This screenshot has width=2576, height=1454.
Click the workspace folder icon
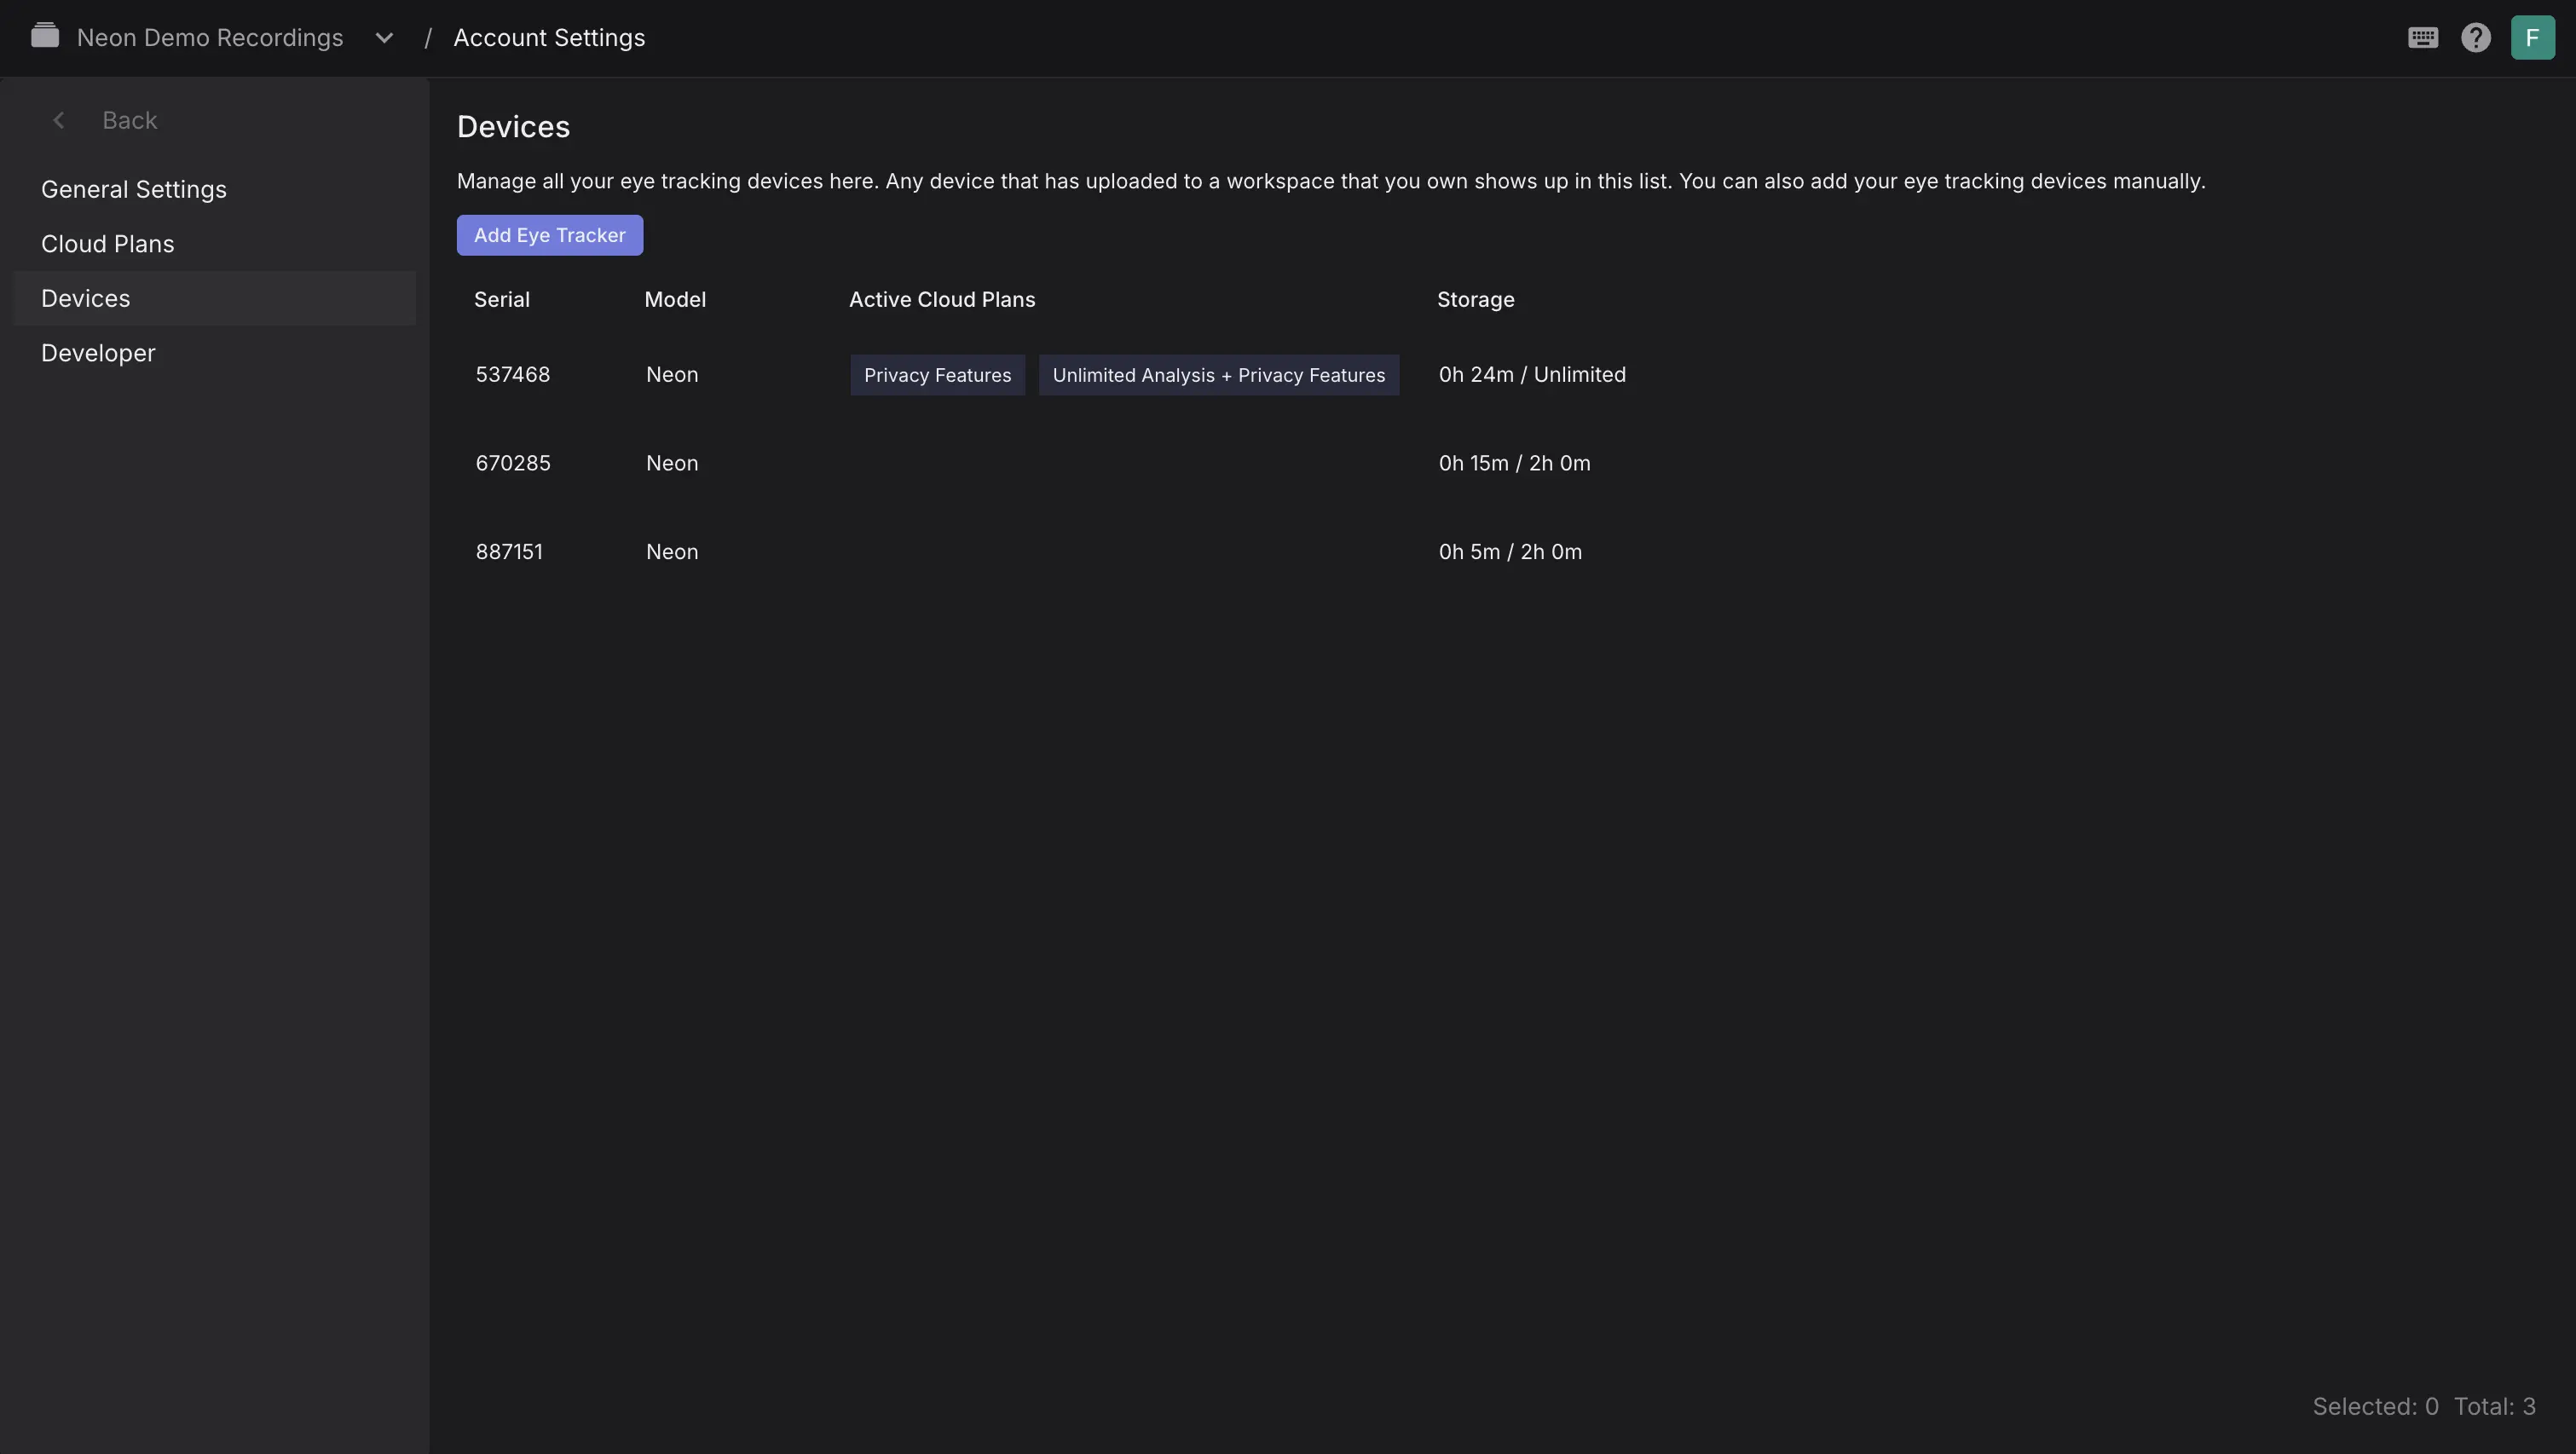pos(45,37)
